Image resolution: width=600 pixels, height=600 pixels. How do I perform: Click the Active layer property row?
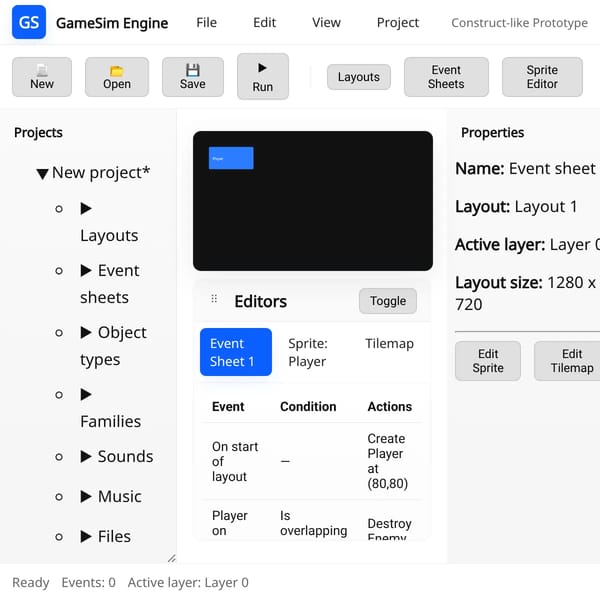[x=528, y=245]
